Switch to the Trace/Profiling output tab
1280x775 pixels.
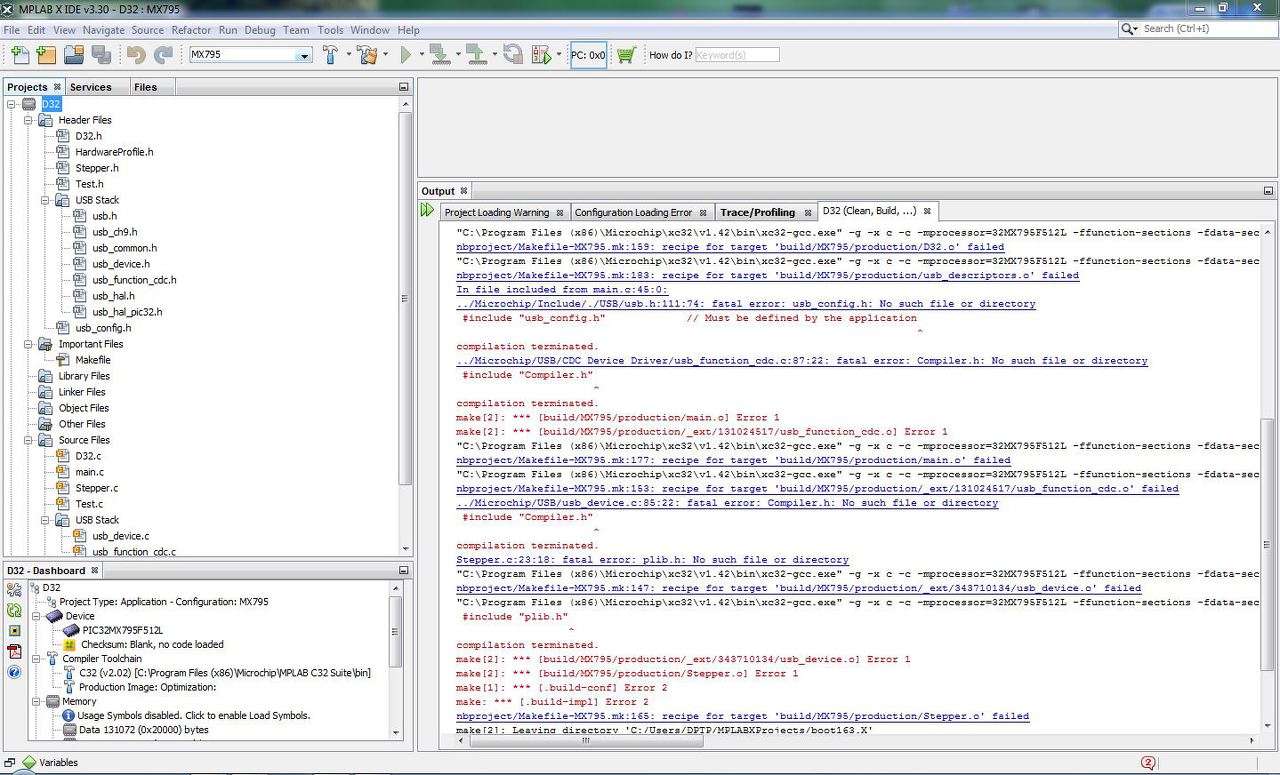click(757, 212)
